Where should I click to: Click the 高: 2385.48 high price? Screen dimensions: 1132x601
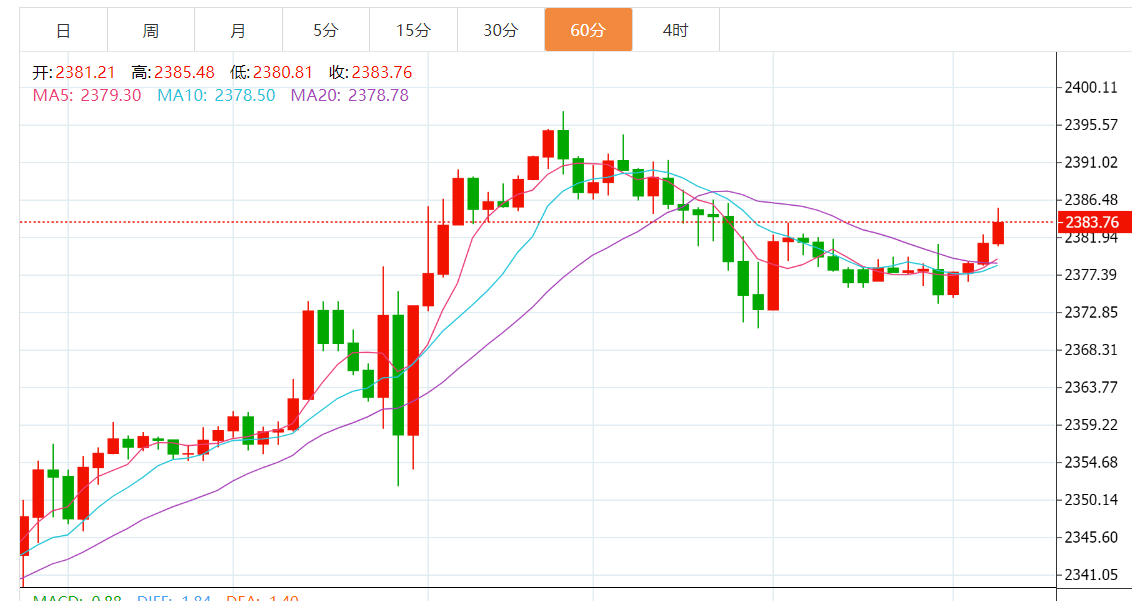173,72
